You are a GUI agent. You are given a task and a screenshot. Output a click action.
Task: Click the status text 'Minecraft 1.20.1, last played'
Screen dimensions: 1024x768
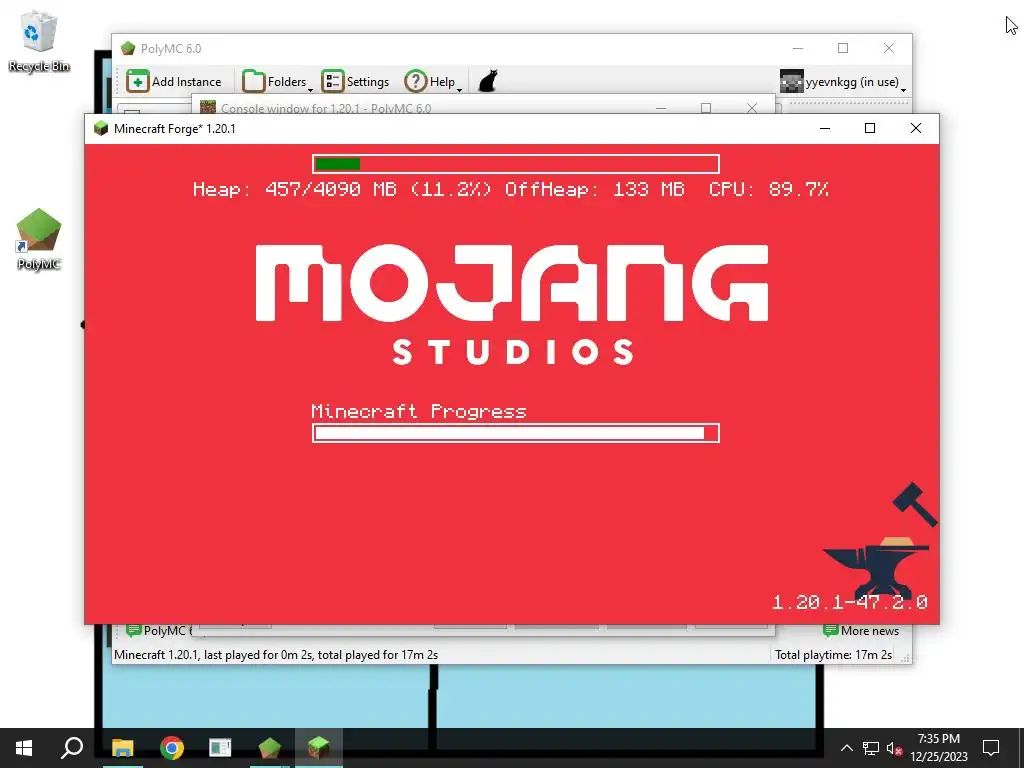[x=276, y=654]
